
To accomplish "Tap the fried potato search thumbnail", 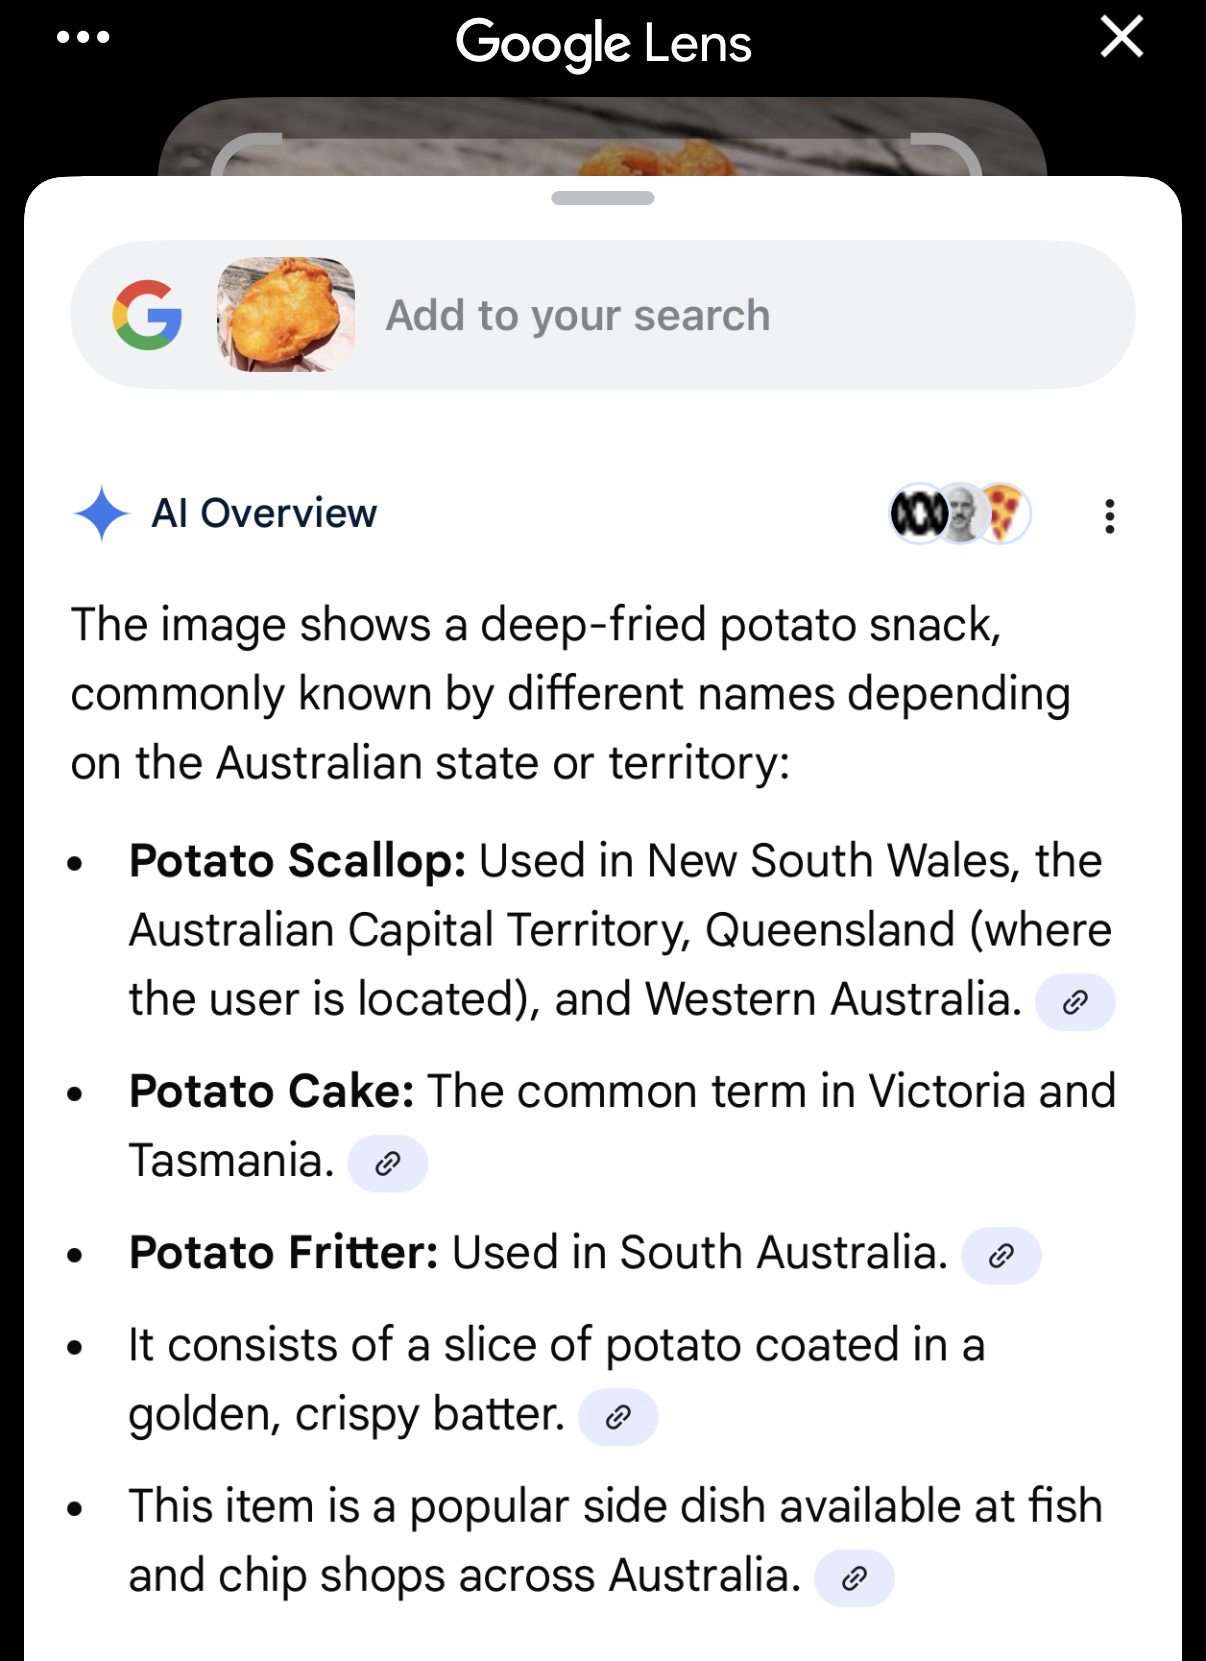I will coord(286,315).
